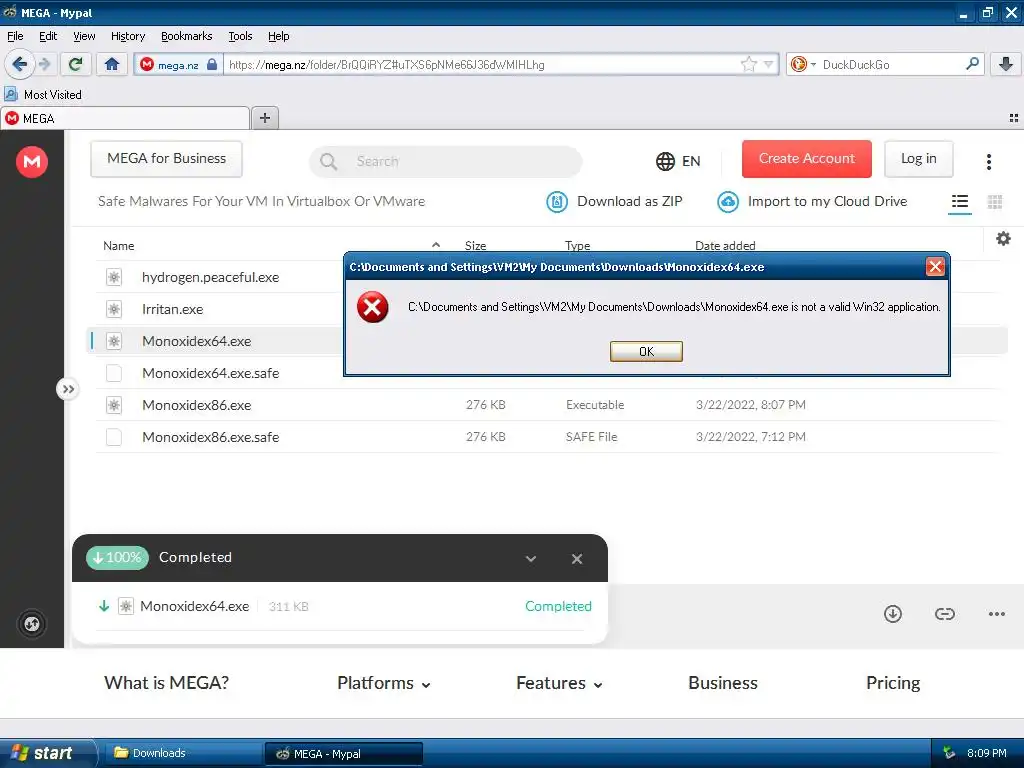Click the Irritan.exe file icon
Screen dimensions: 1024x768
point(114,309)
